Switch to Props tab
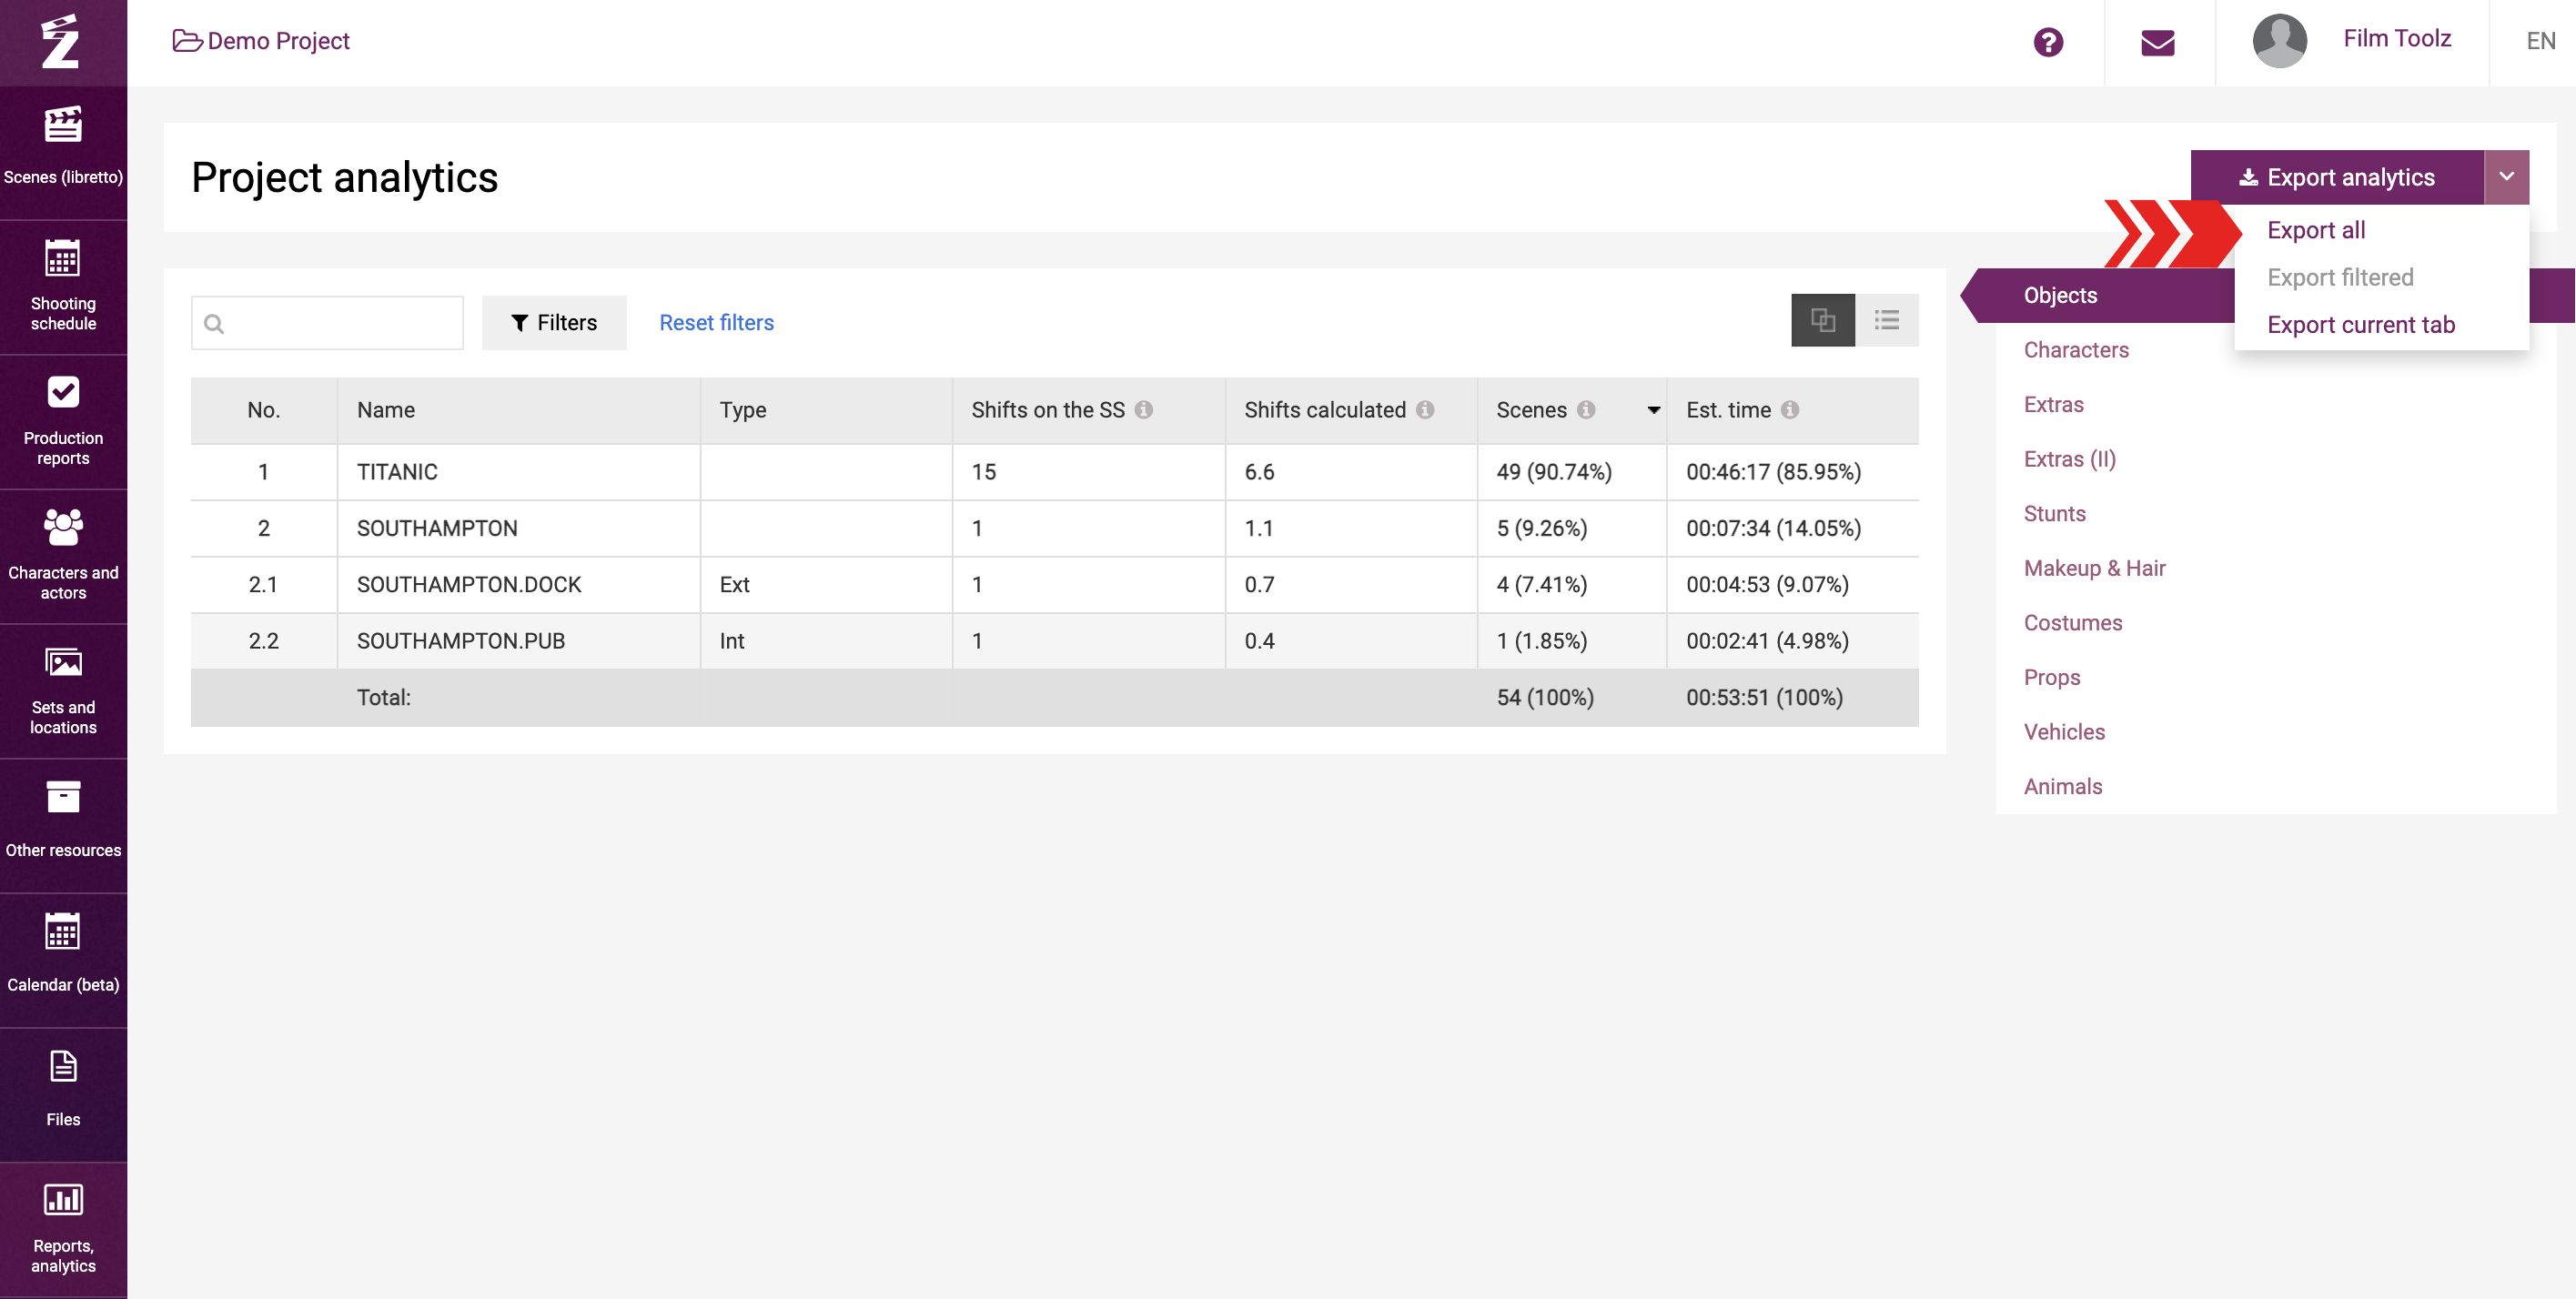Image resolution: width=2576 pixels, height=1299 pixels. 2051,677
